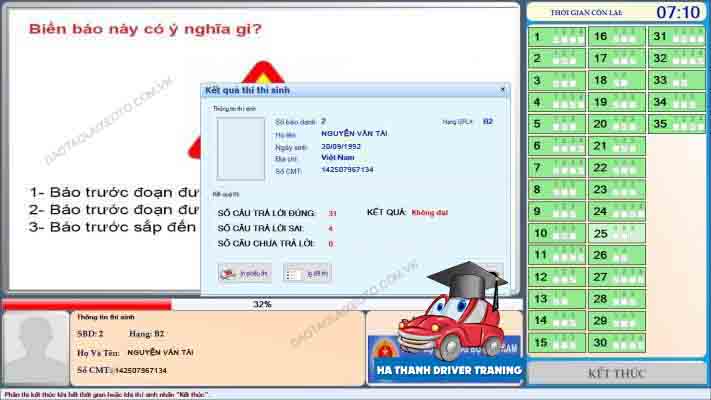Click the 32% progress bar
Image resolution: width=711 pixels, height=400 pixels.
point(261,304)
